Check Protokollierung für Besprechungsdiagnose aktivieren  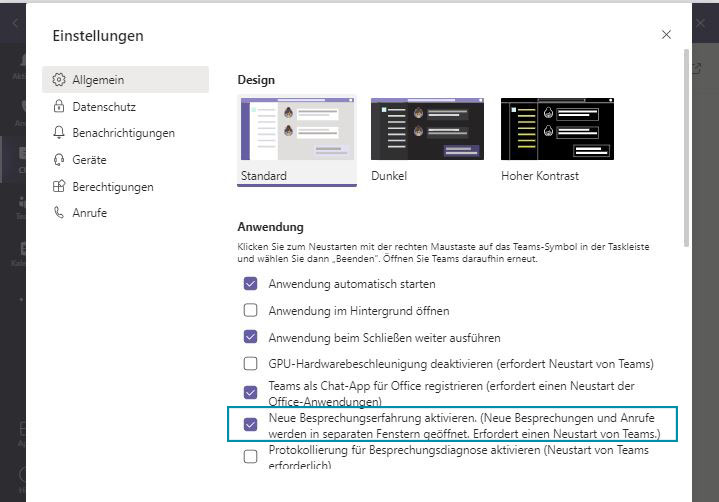tap(250, 457)
